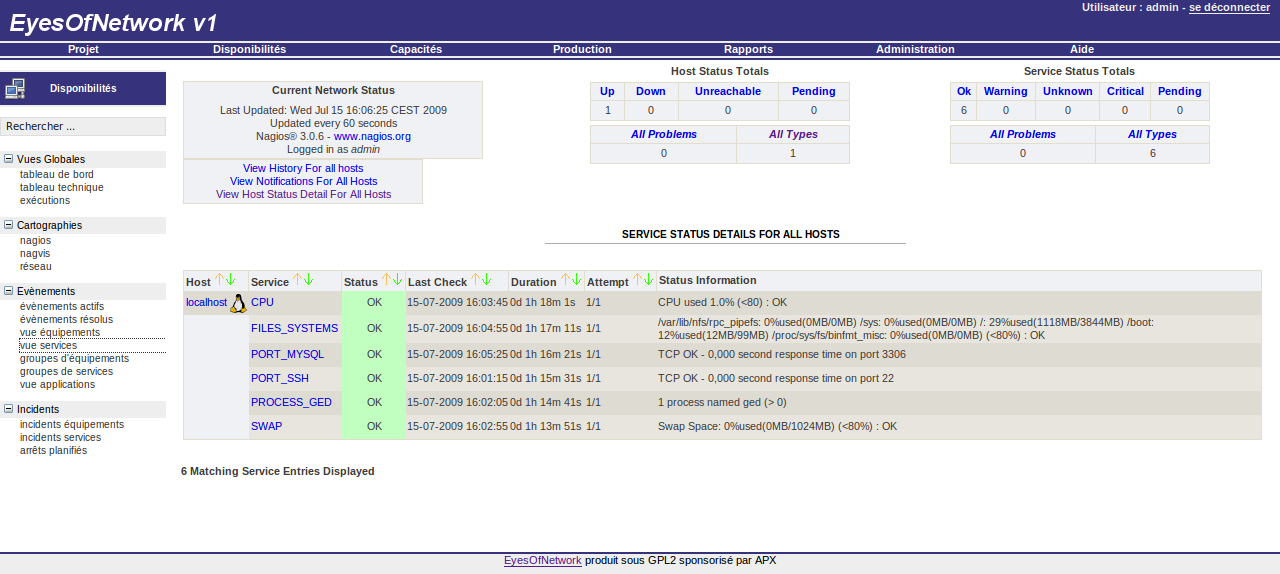Sort Last Check column descending, green arrow
The height and width of the screenshot is (574, 1280).
[489, 281]
